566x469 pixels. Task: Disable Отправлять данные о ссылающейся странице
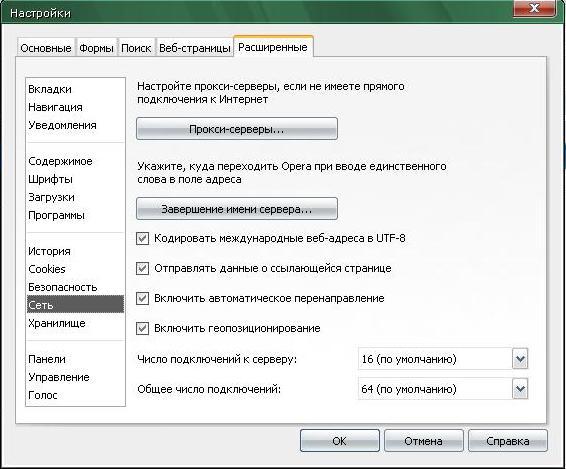(x=143, y=269)
